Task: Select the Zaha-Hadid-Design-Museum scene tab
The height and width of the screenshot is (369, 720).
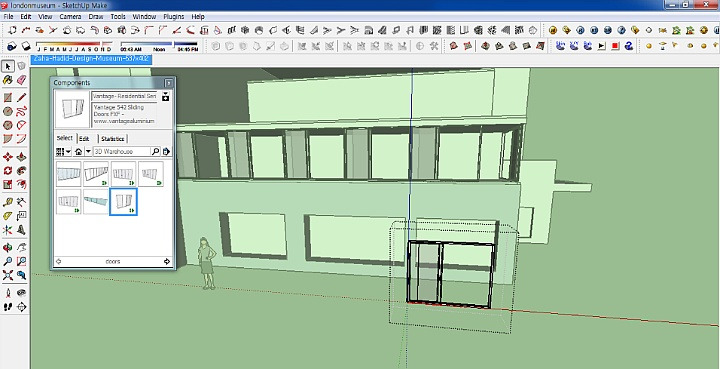Action: click(x=91, y=59)
